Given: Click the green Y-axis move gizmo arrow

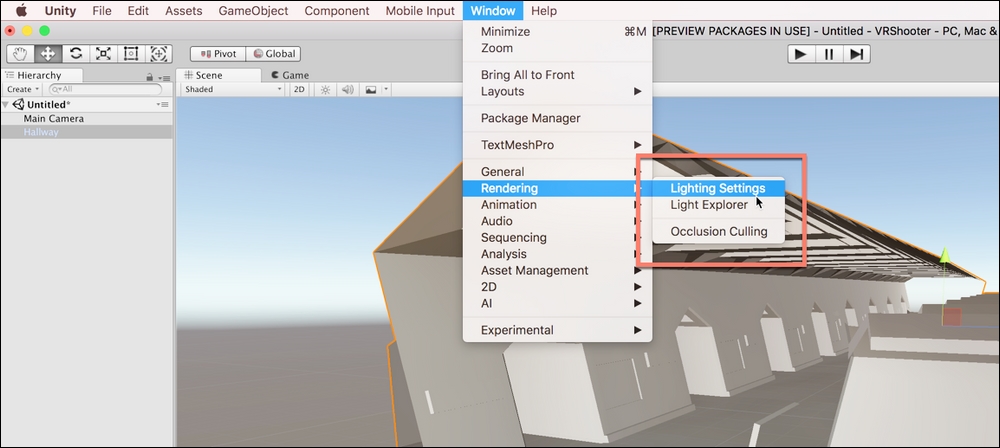Looking at the screenshot, I should coord(945,256).
